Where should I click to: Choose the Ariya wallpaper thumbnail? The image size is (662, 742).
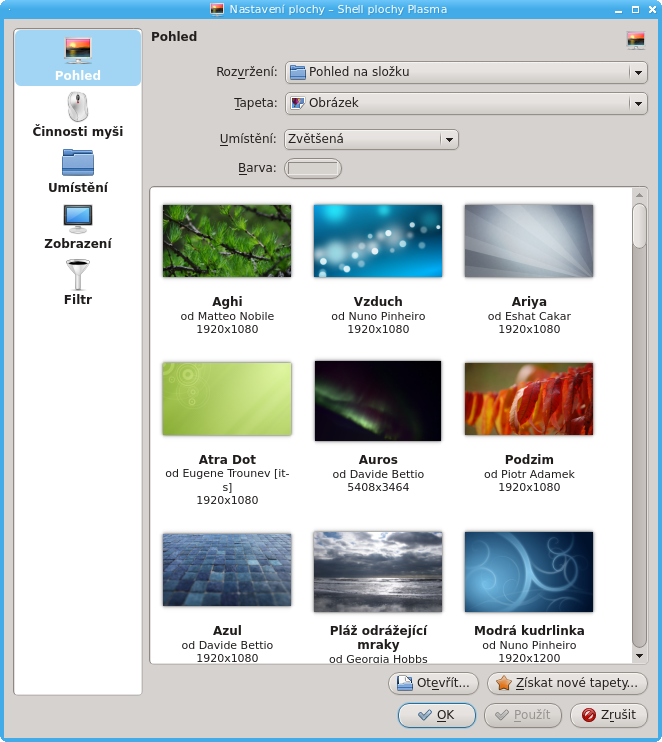pos(529,241)
